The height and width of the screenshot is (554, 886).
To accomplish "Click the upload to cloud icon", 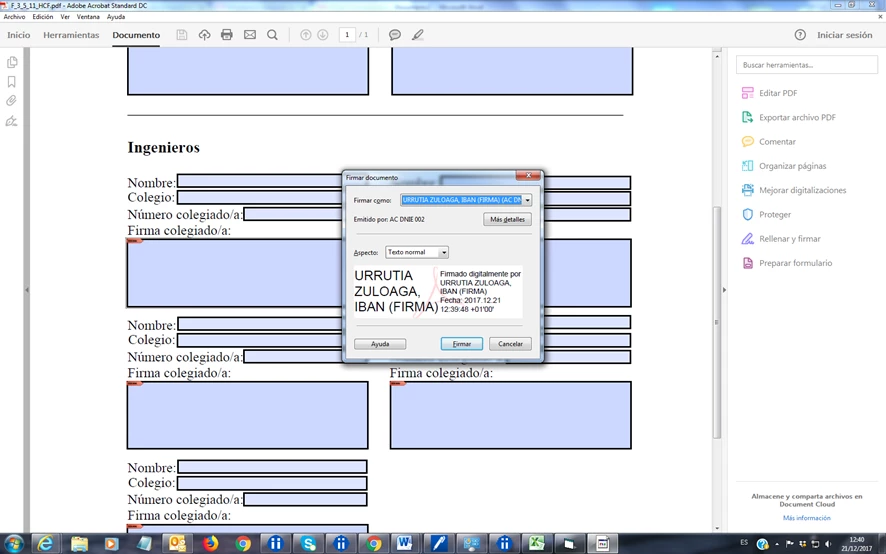I will click(x=204, y=35).
